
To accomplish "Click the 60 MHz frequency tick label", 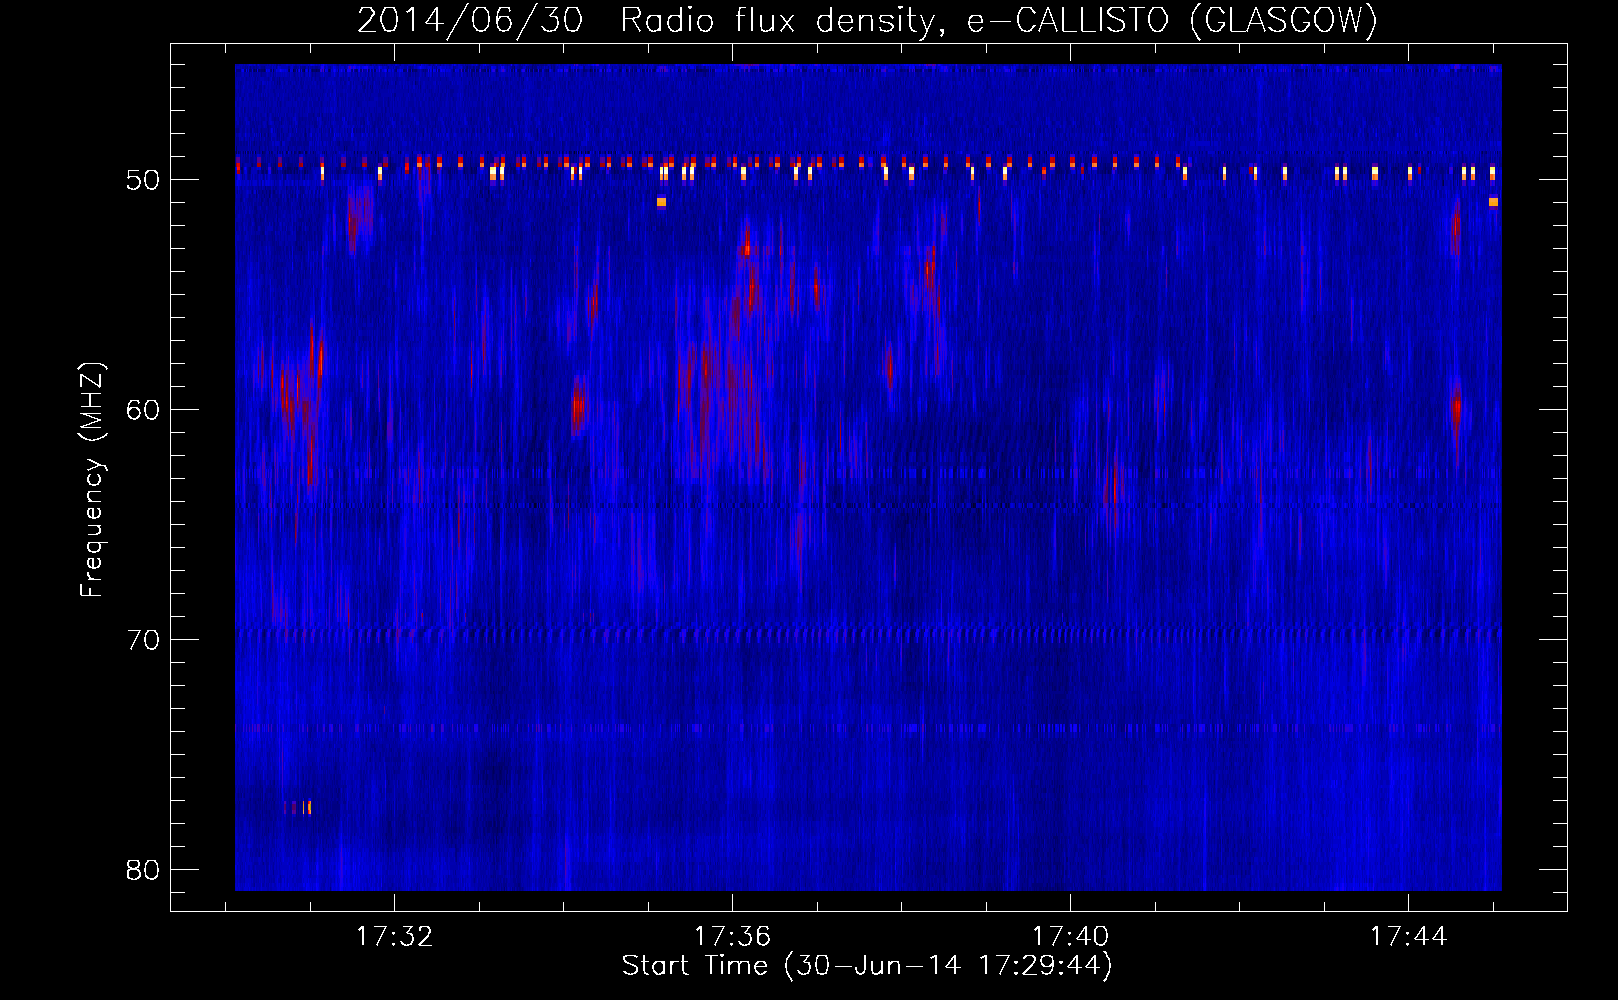I will pyautogui.click(x=143, y=410).
